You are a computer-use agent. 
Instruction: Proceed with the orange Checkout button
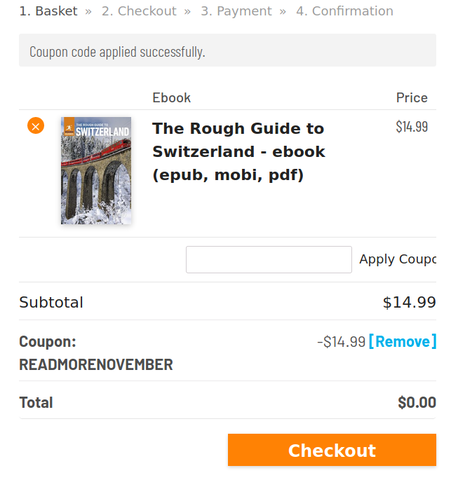pyautogui.click(x=332, y=450)
